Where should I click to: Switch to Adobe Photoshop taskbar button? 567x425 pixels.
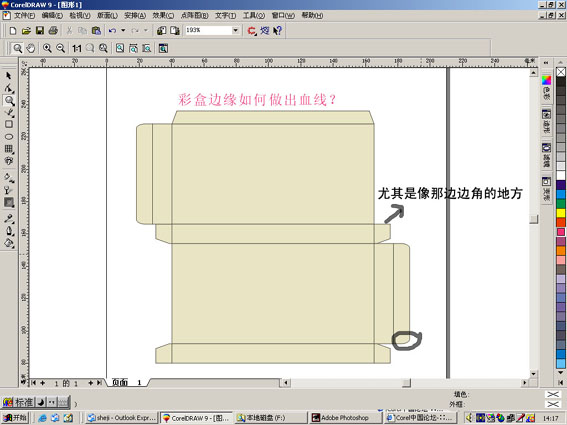(346, 418)
